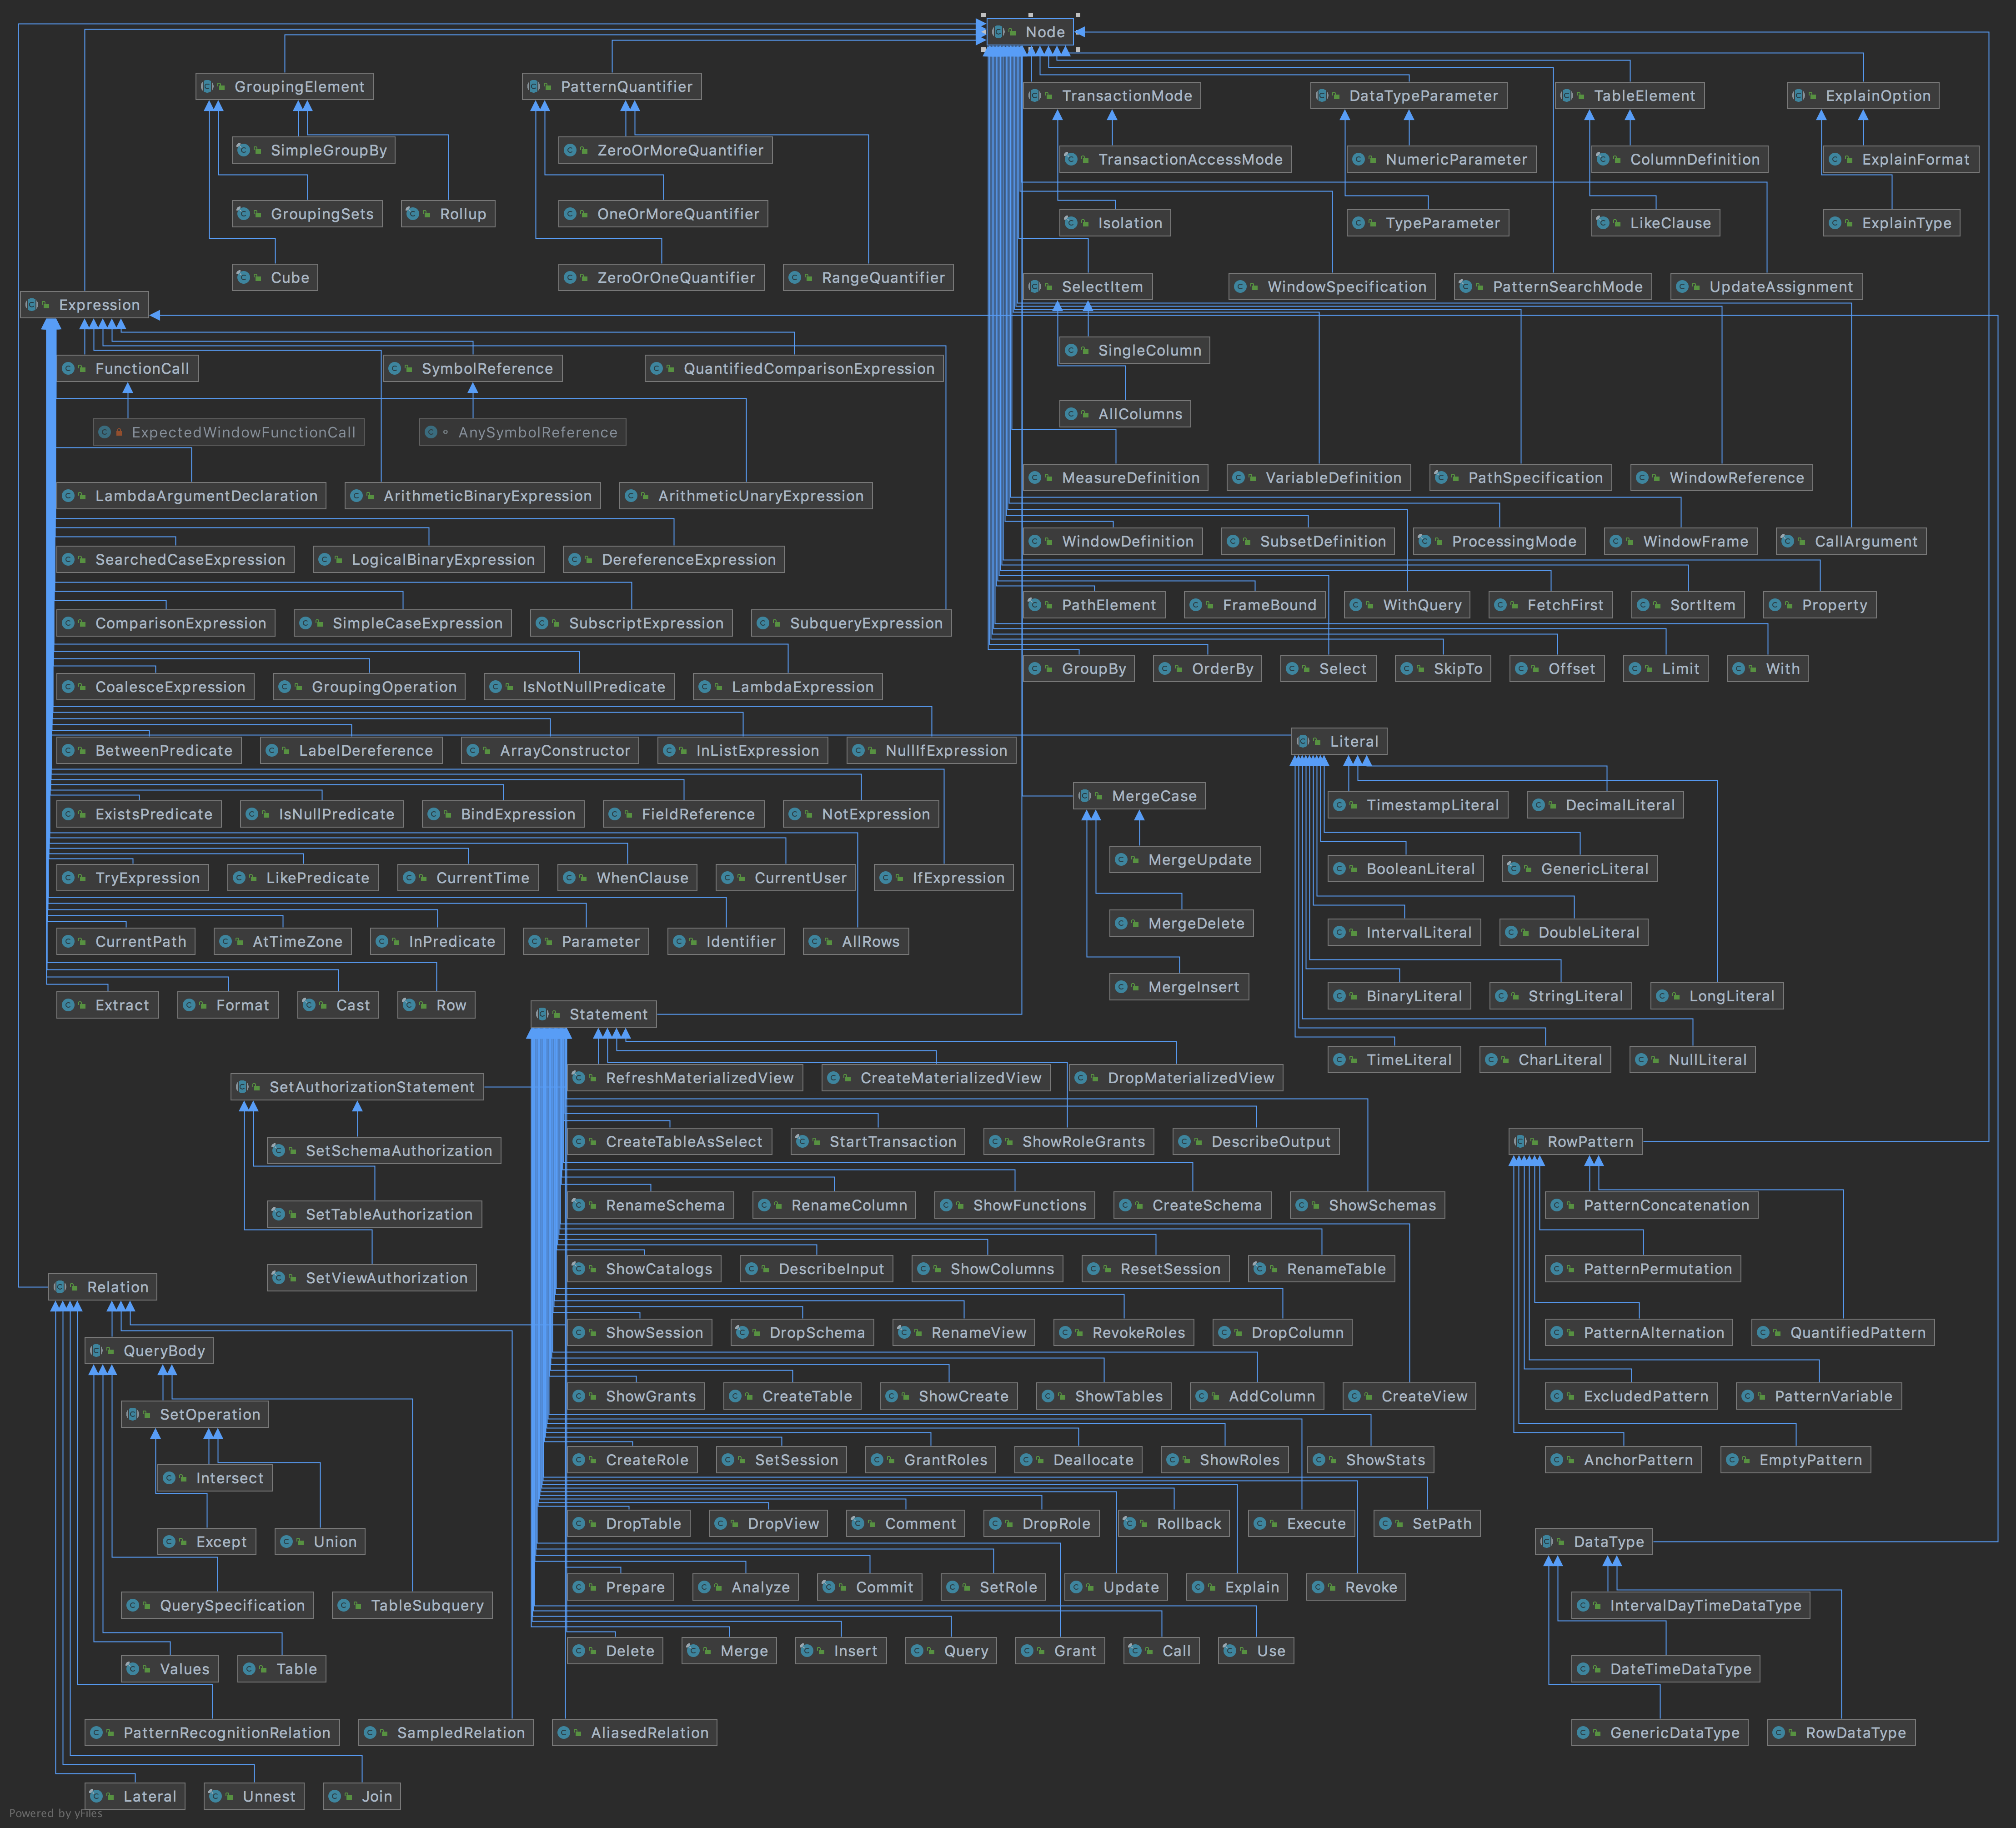The width and height of the screenshot is (2016, 1828).
Task: Click the DataType node's class icon
Action: point(1547,1541)
